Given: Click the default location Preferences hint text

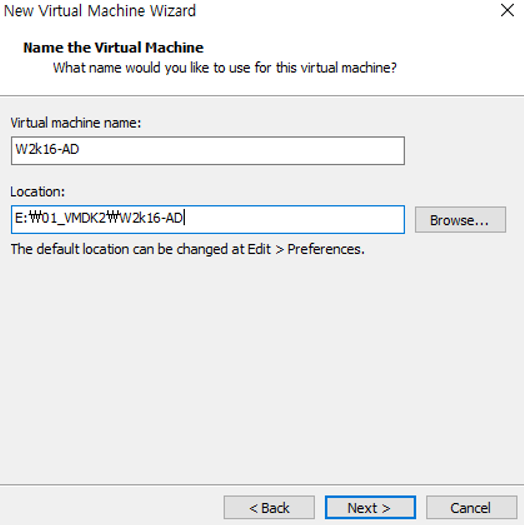Looking at the screenshot, I should (188, 249).
